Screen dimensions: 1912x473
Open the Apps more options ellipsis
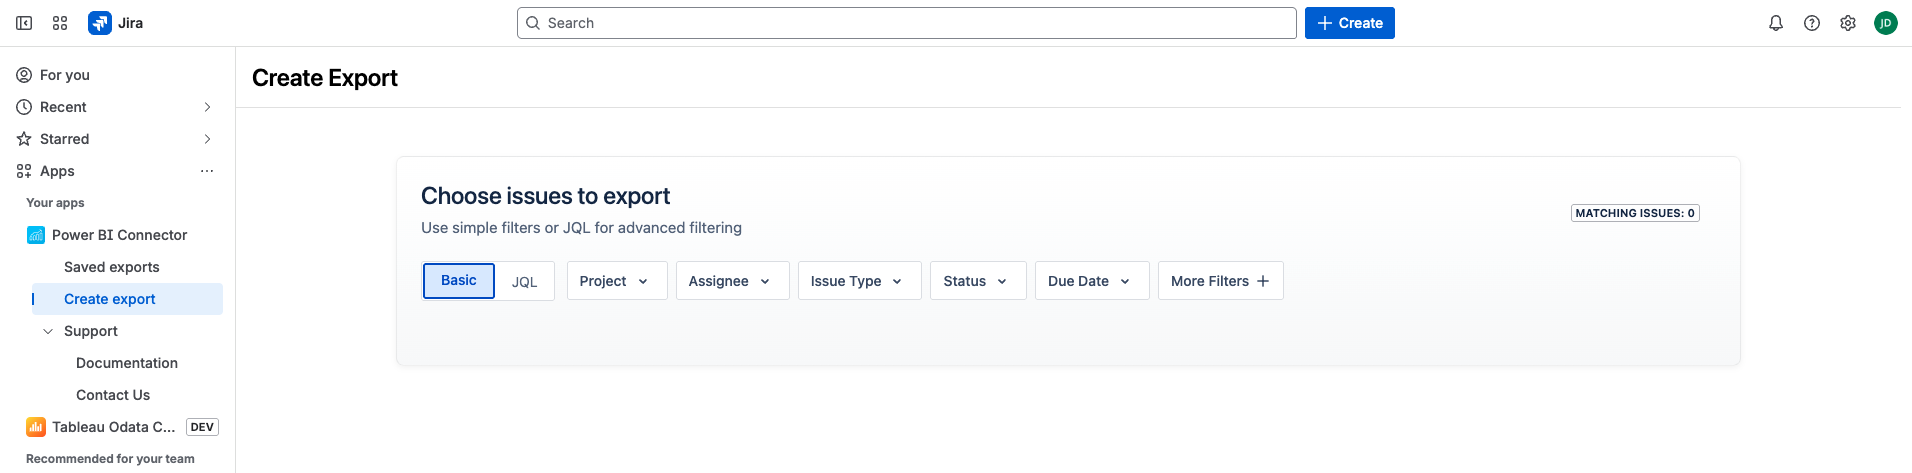(207, 171)
